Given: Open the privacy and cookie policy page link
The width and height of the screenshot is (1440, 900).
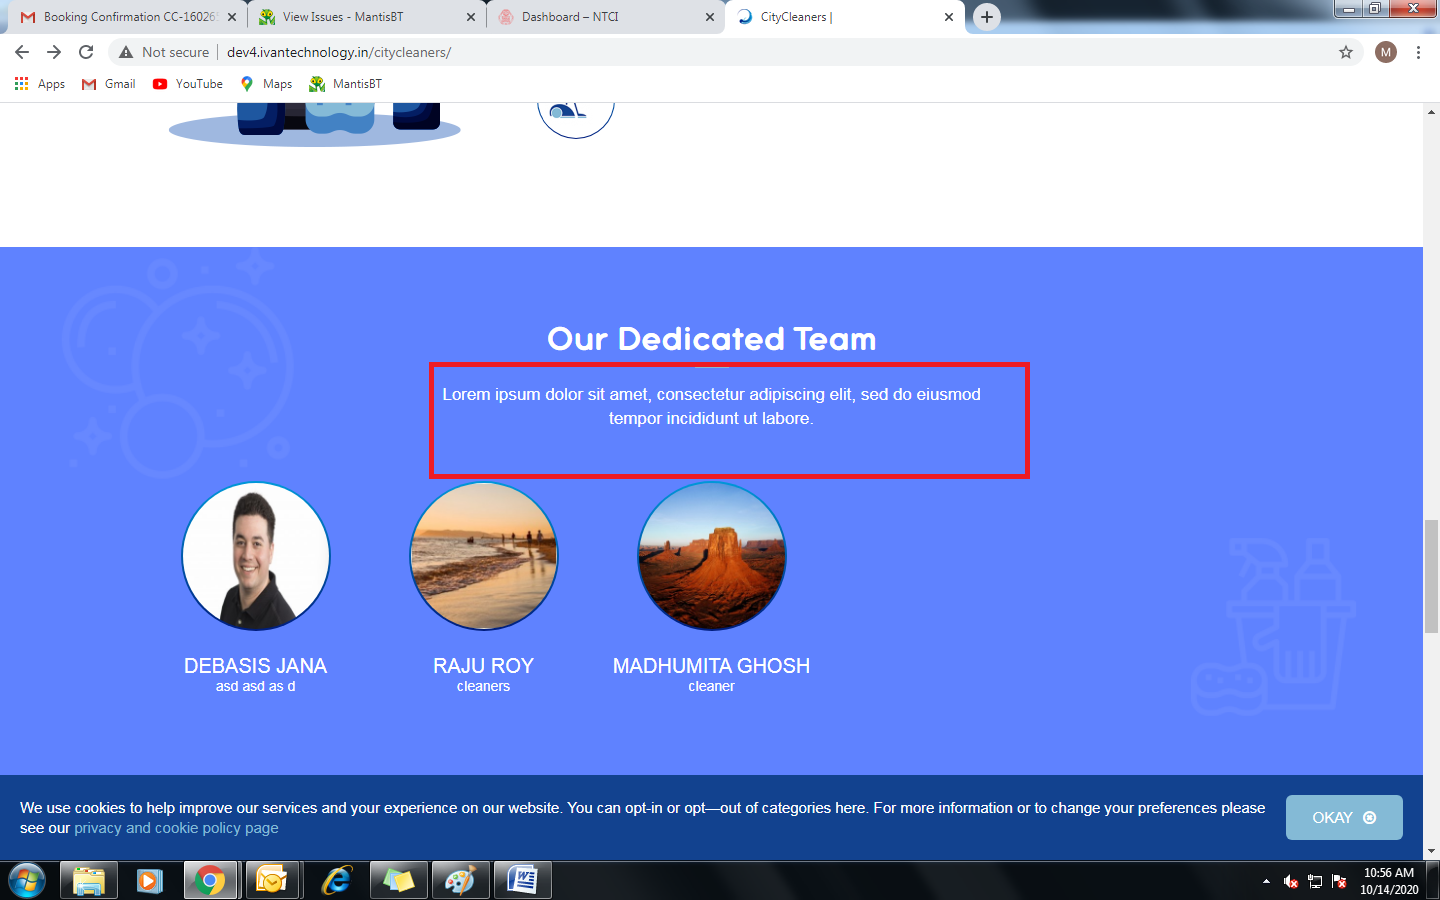Looking at the screenshot, I should [x=176, y=828].
